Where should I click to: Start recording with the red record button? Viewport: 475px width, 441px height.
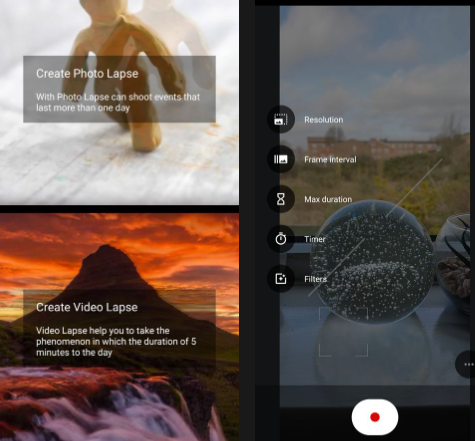click(375, 417)
